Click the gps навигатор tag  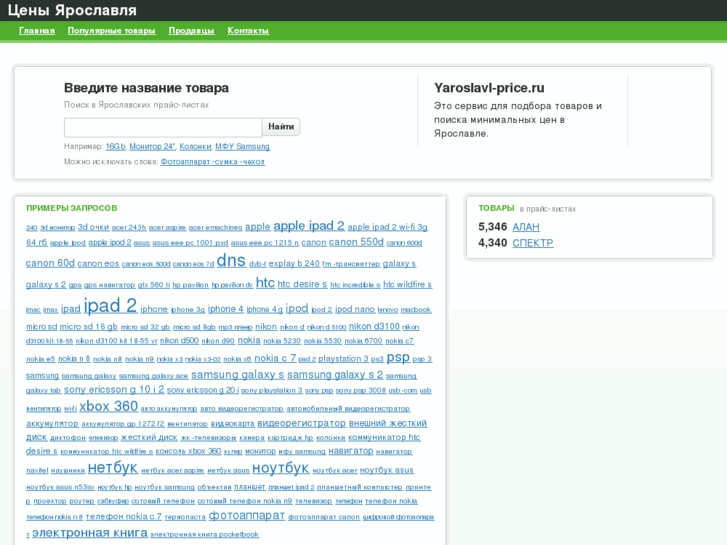[109, 285]
